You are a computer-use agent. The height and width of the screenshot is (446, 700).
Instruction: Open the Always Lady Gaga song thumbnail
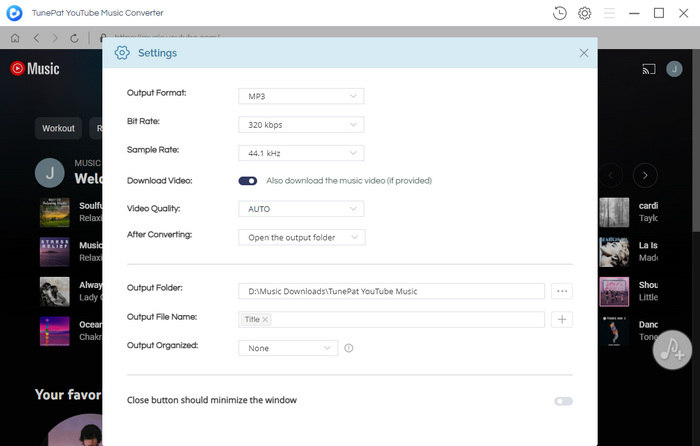click(54, 292)
